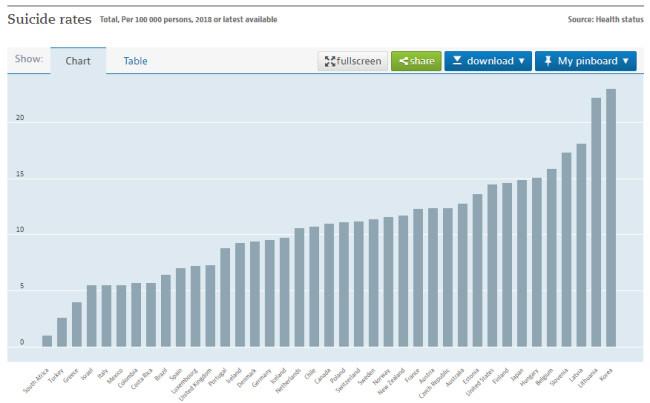The width and height of the screenshot is (650, 403).
Task: Select the bar for Turkey
Action: 62,332
